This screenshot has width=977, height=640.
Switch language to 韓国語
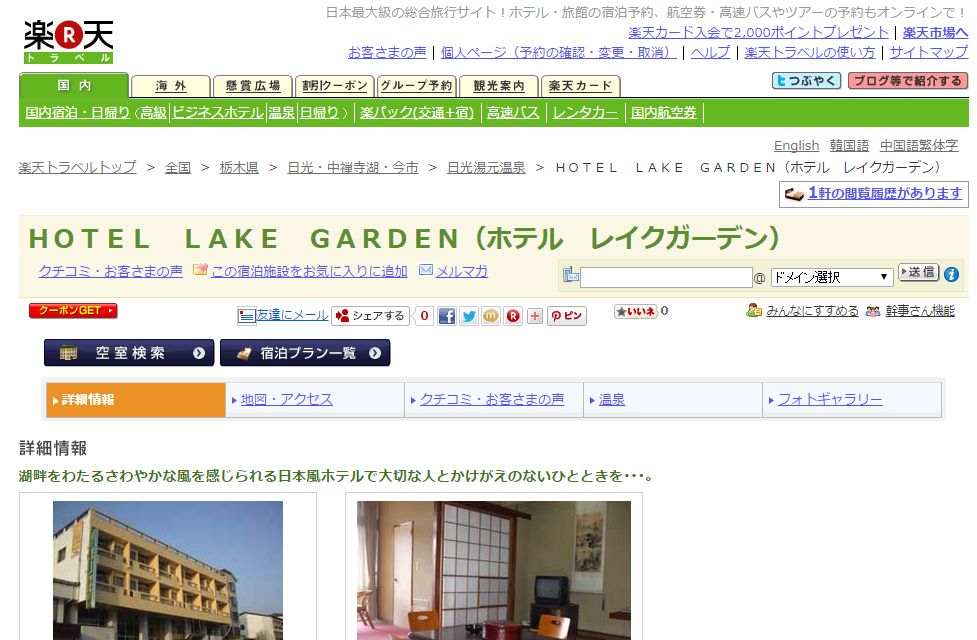pyautogui.click(x=849, y=146)
